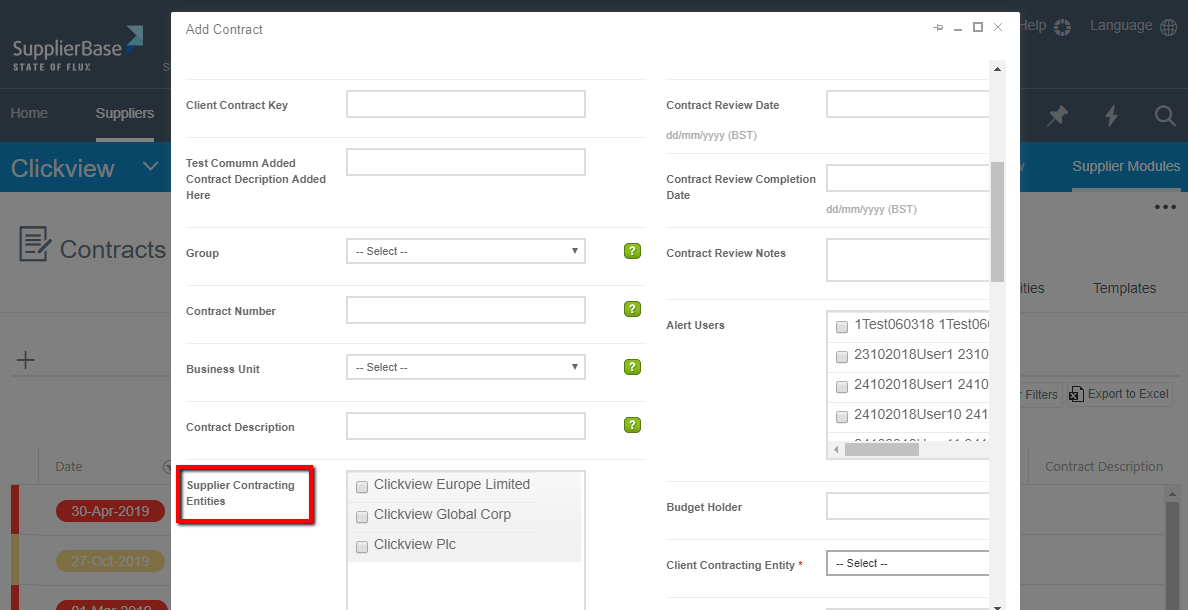
Task: Click the Language globe icon
Action: 1168,26
